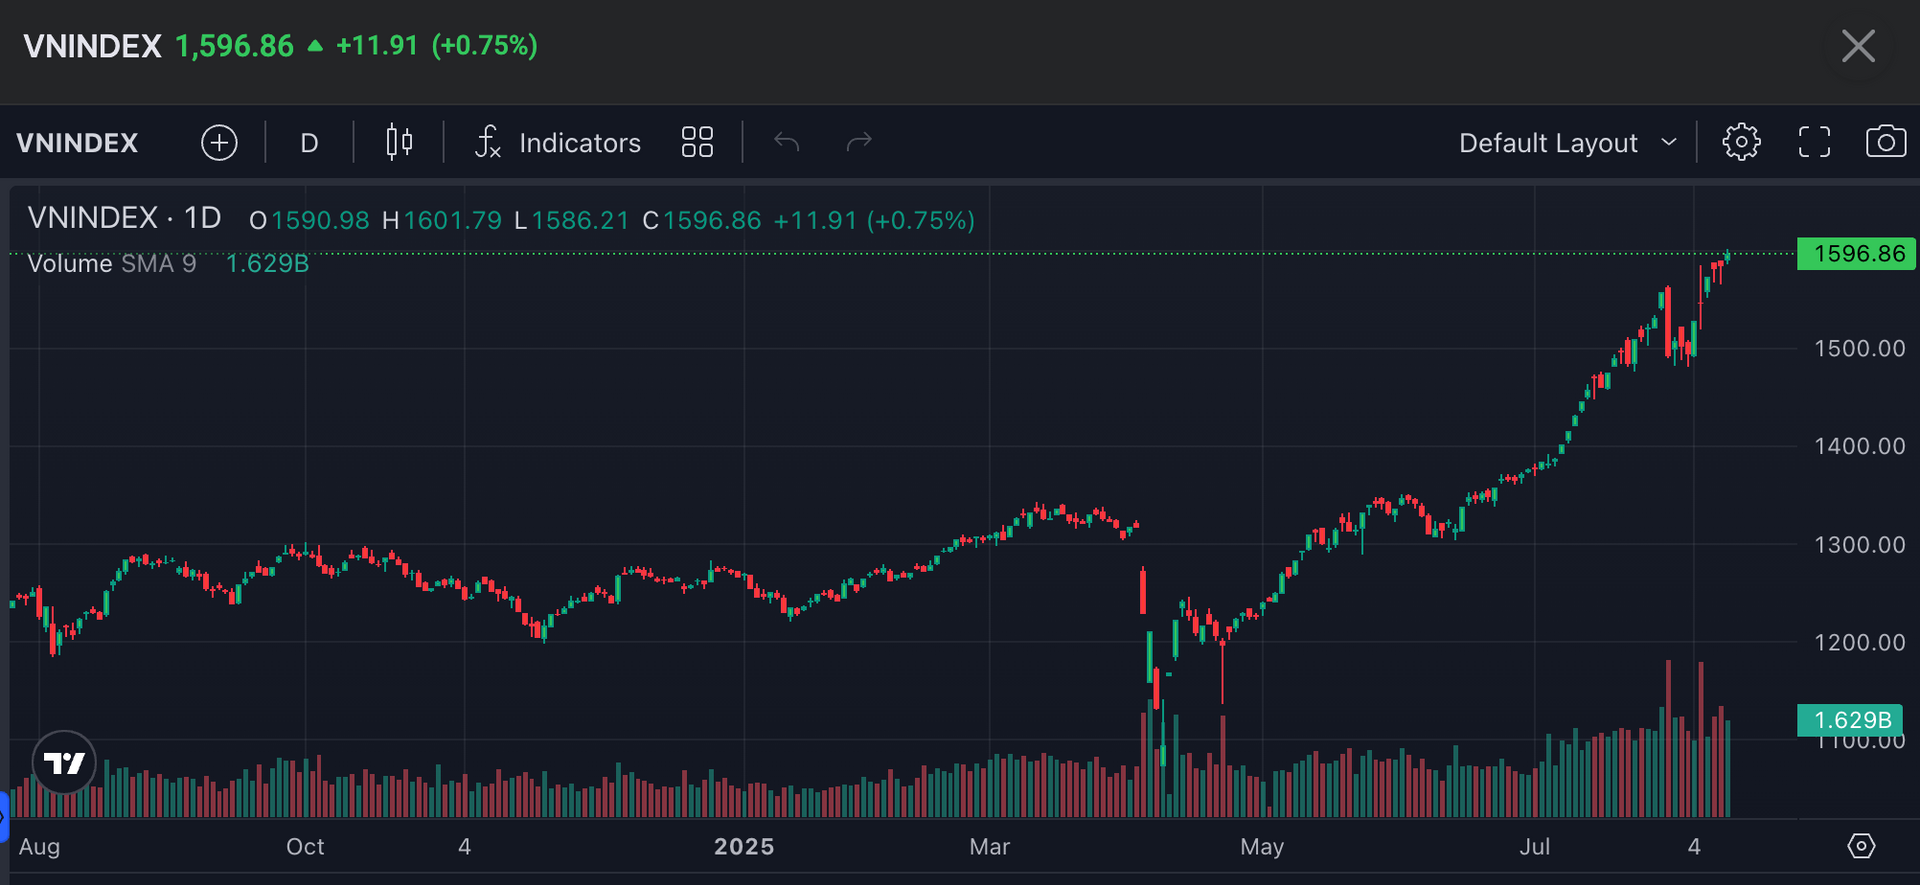
Task: Open time axis settings icon at bottom right
Action: [x=1861, y=846]
